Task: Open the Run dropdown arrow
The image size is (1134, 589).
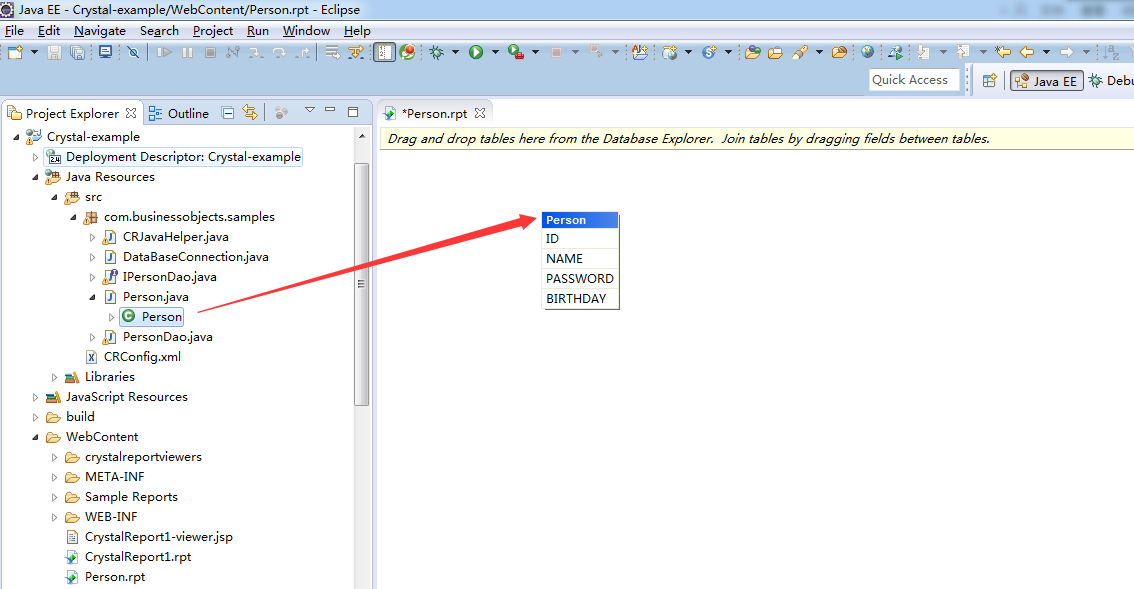Action: pyautogui.click(x=495, y=52)
